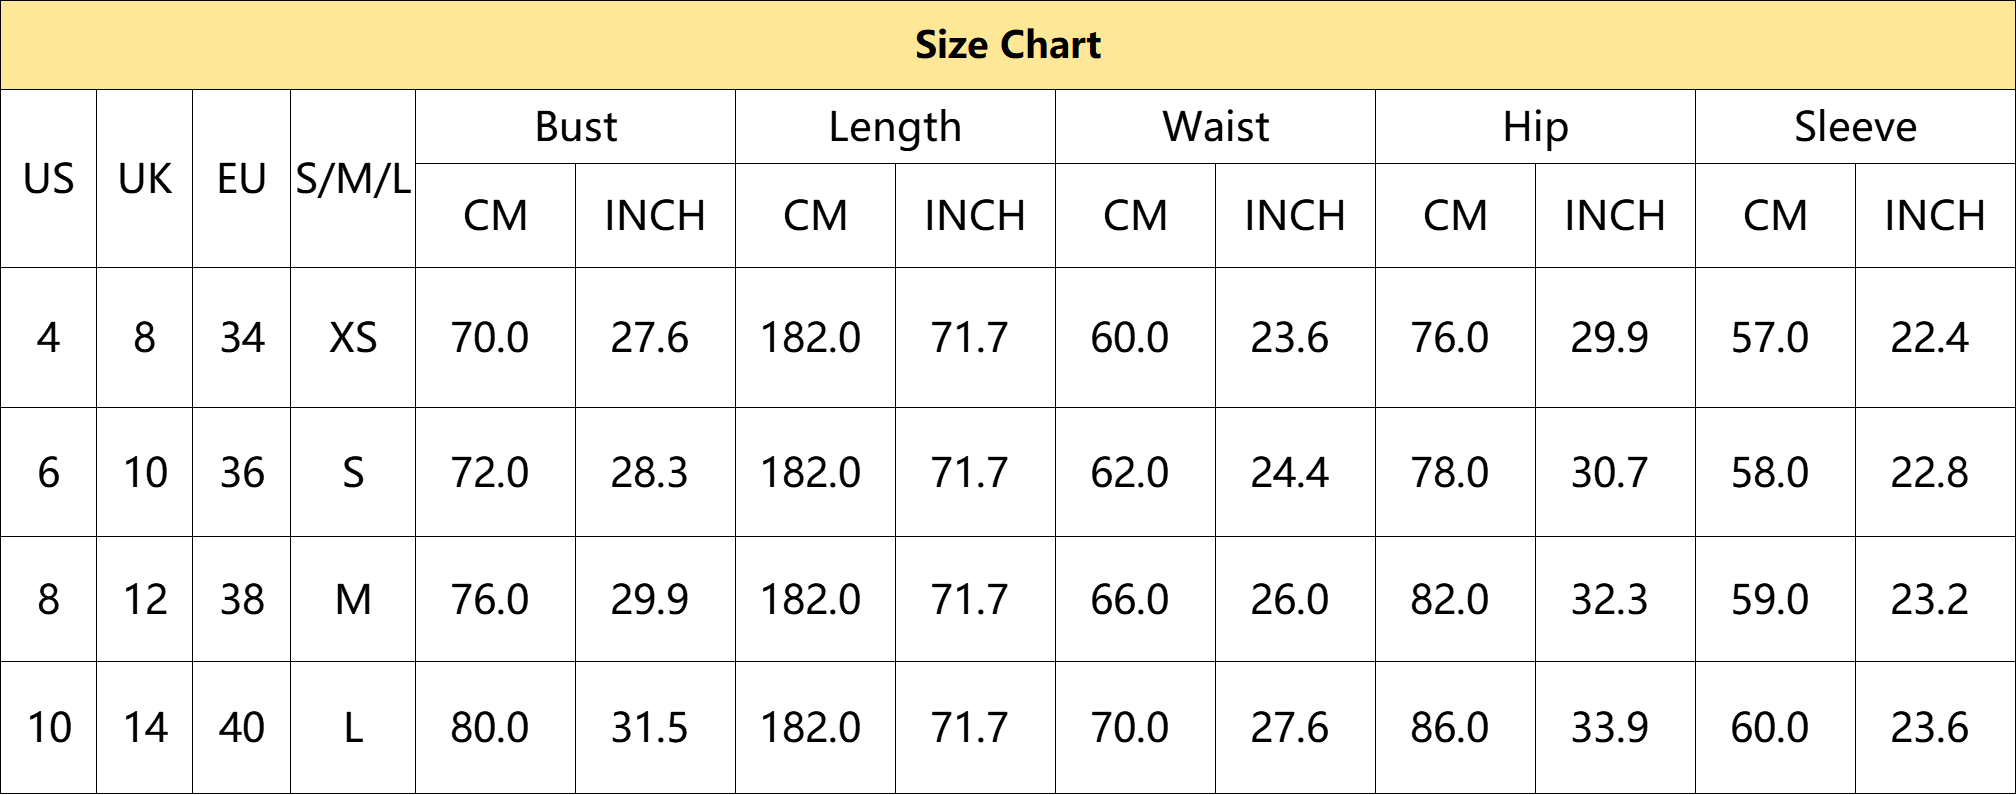The width and height of the screenshot is (2016, 795).
Task: Click bust value 70.0 in XS row
Action: (x=489, y=337)
